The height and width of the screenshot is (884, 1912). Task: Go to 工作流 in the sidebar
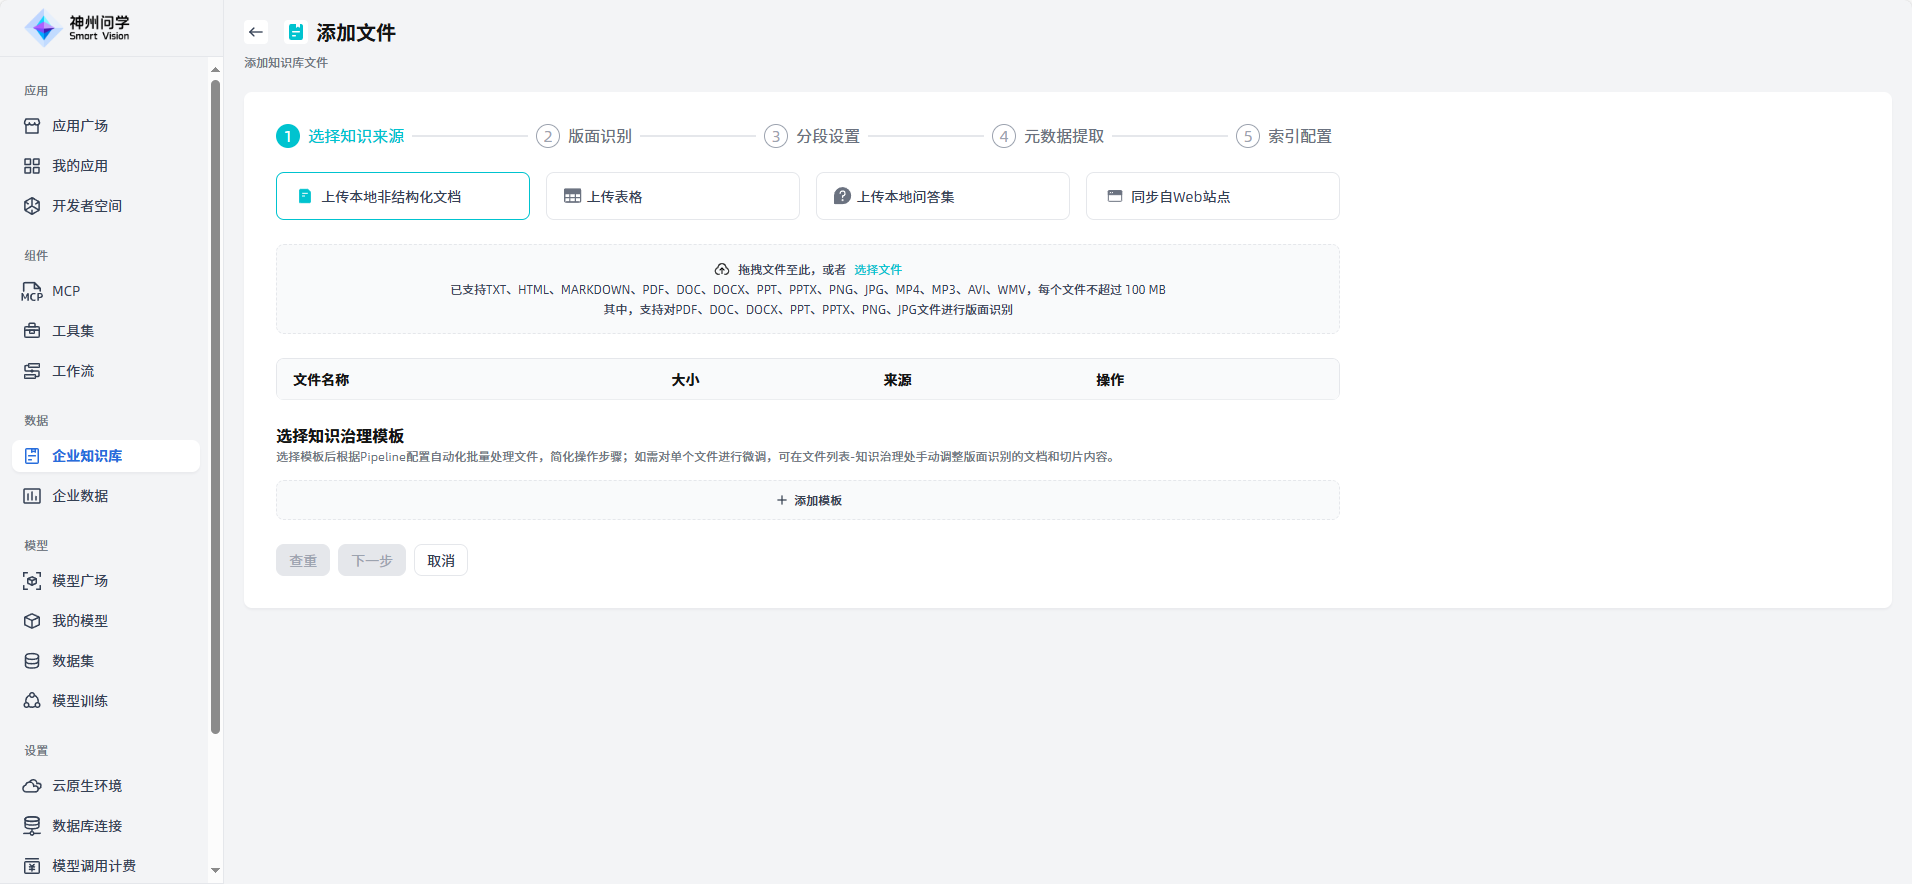tap(73, 371)
